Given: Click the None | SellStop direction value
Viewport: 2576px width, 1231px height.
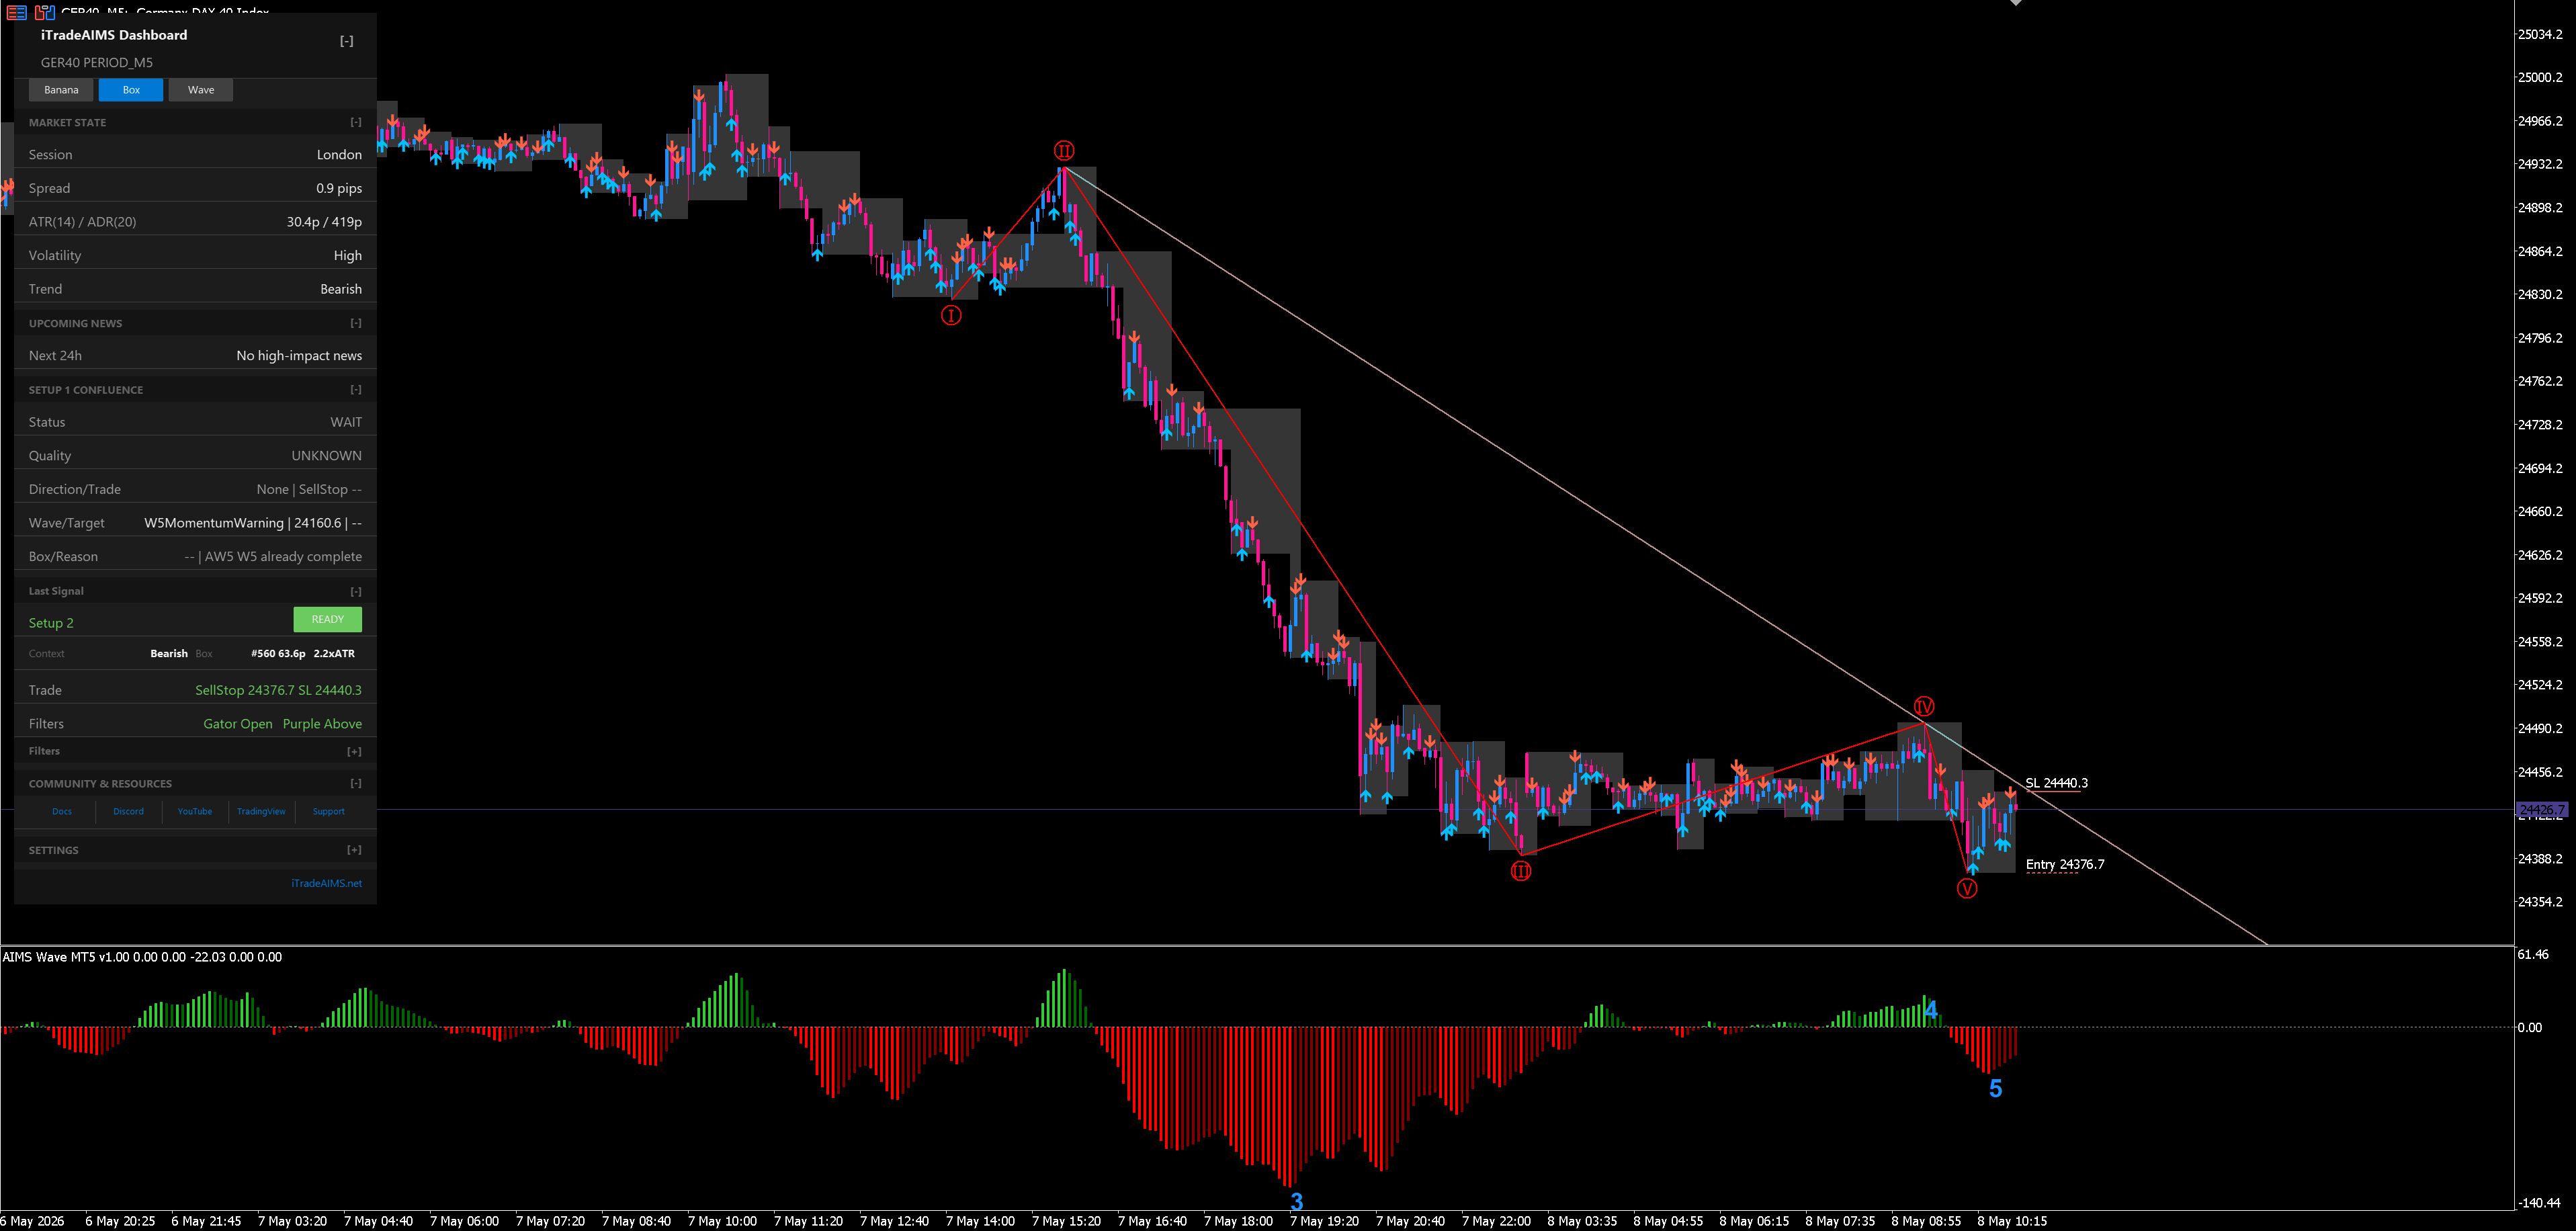Looking at the screenshot, I should click(309, 490).
